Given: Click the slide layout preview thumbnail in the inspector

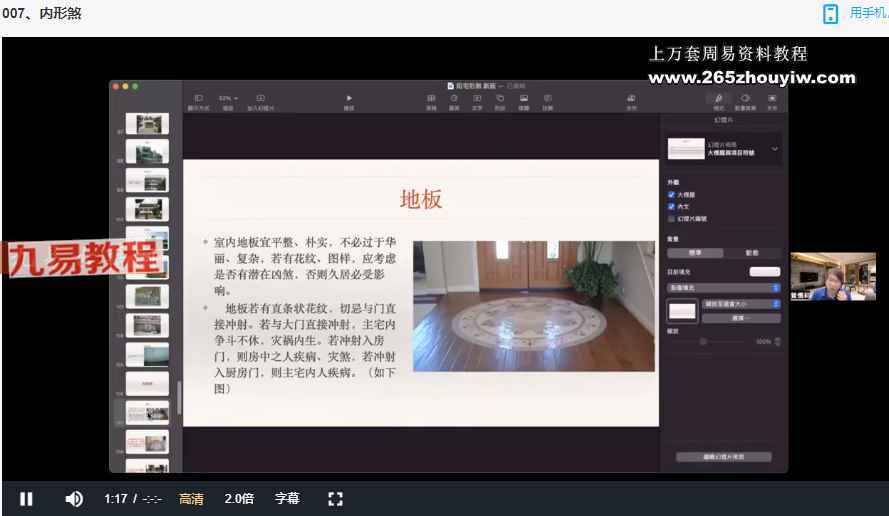Looking at the screenshot, I should click(686, 149).
